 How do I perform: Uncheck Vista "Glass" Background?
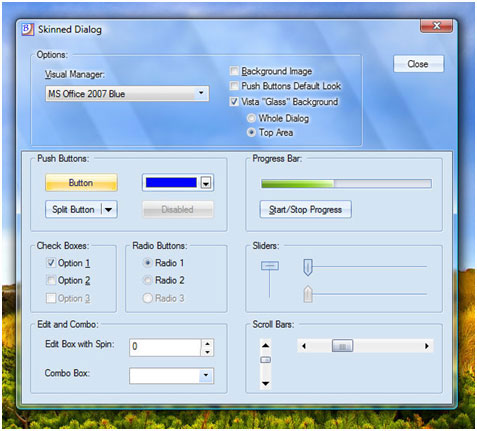pos(234,101)
